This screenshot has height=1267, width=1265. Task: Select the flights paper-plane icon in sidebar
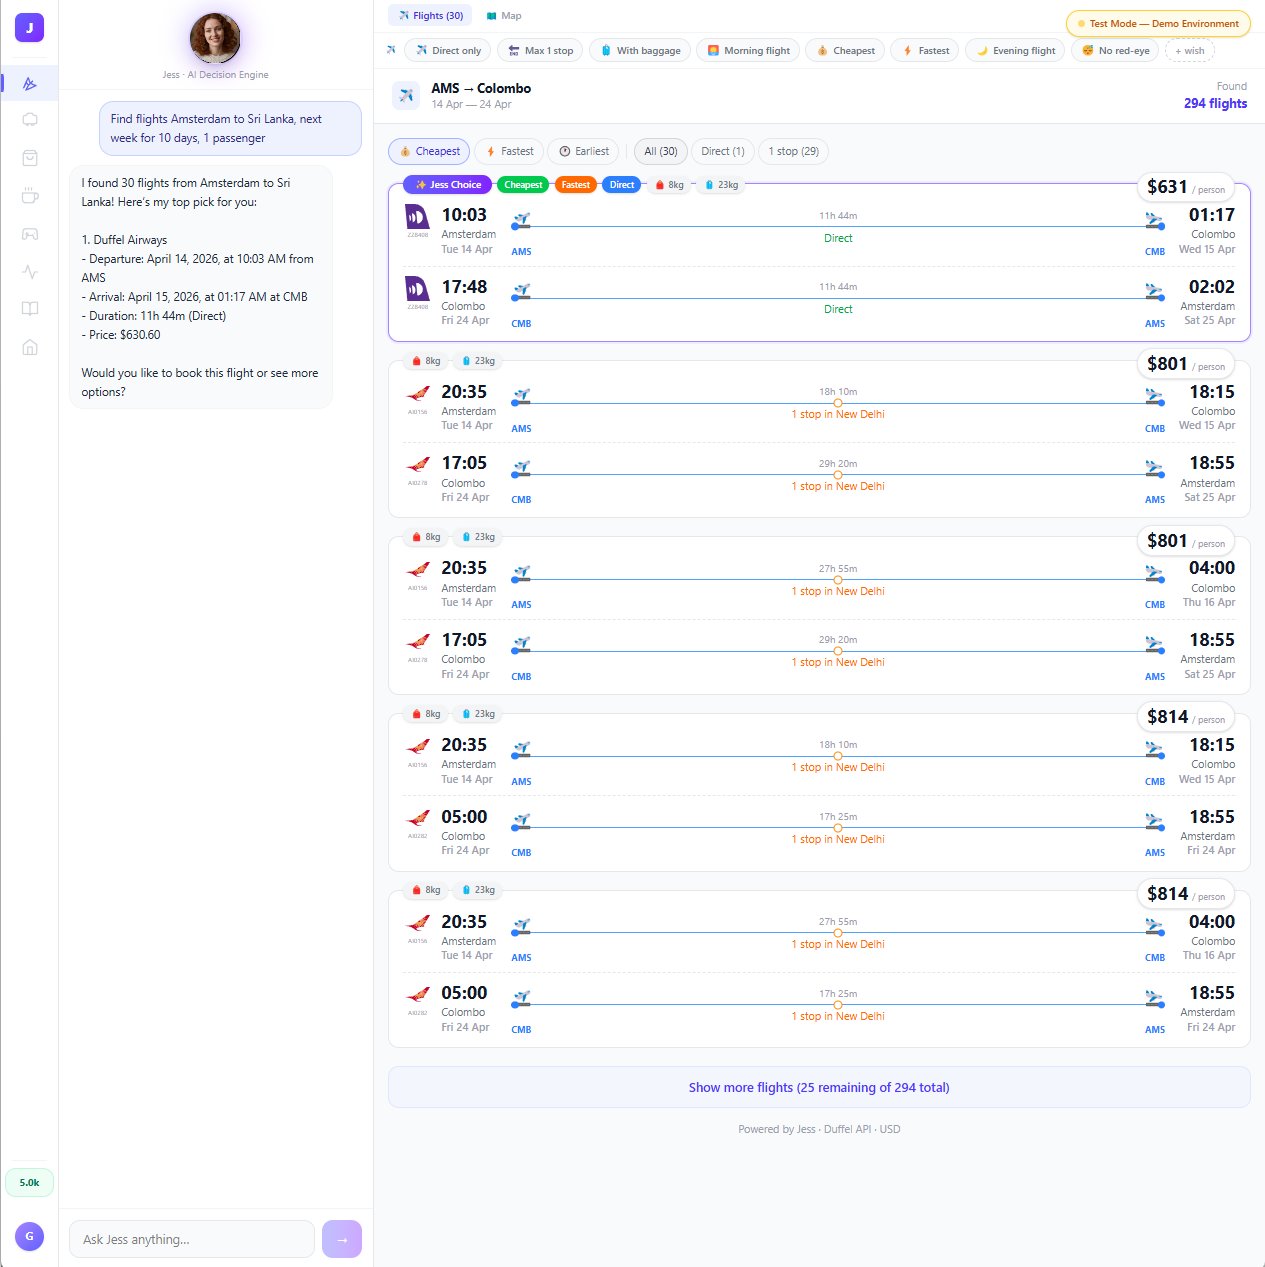pyautogui.click(x=30, y=84)
